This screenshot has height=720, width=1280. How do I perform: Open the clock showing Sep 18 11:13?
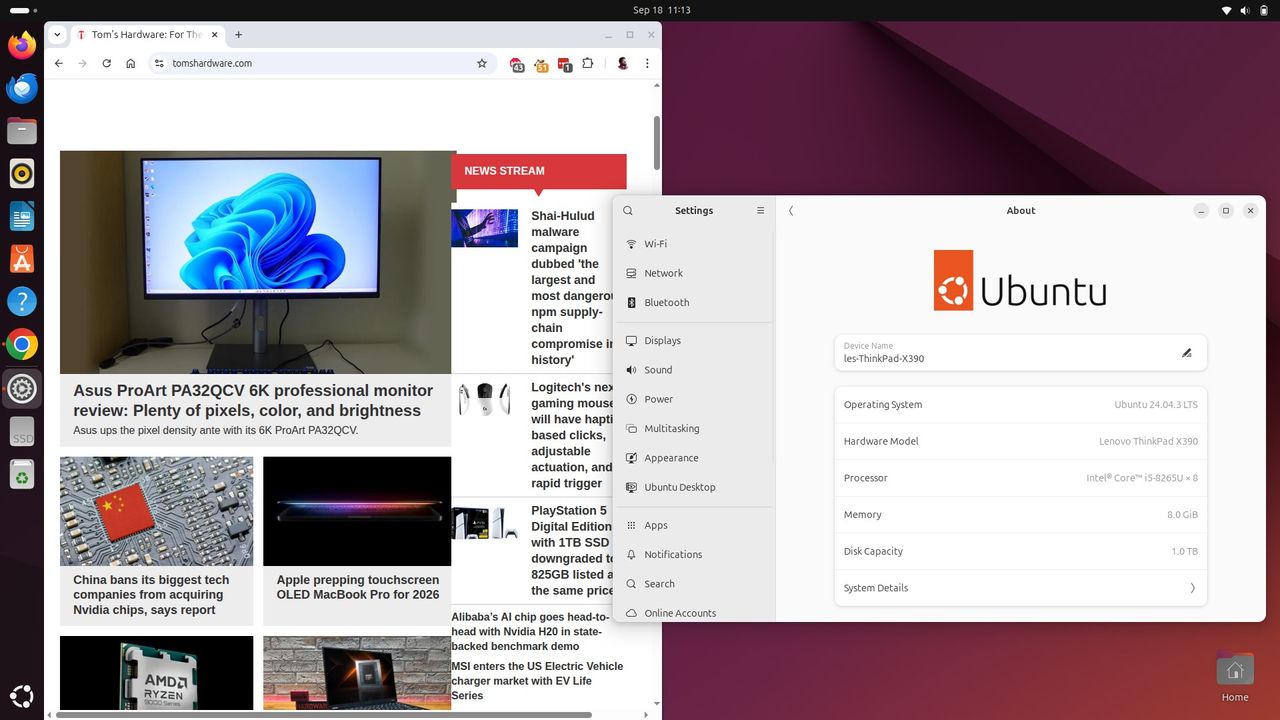click(x=662, y=10)
